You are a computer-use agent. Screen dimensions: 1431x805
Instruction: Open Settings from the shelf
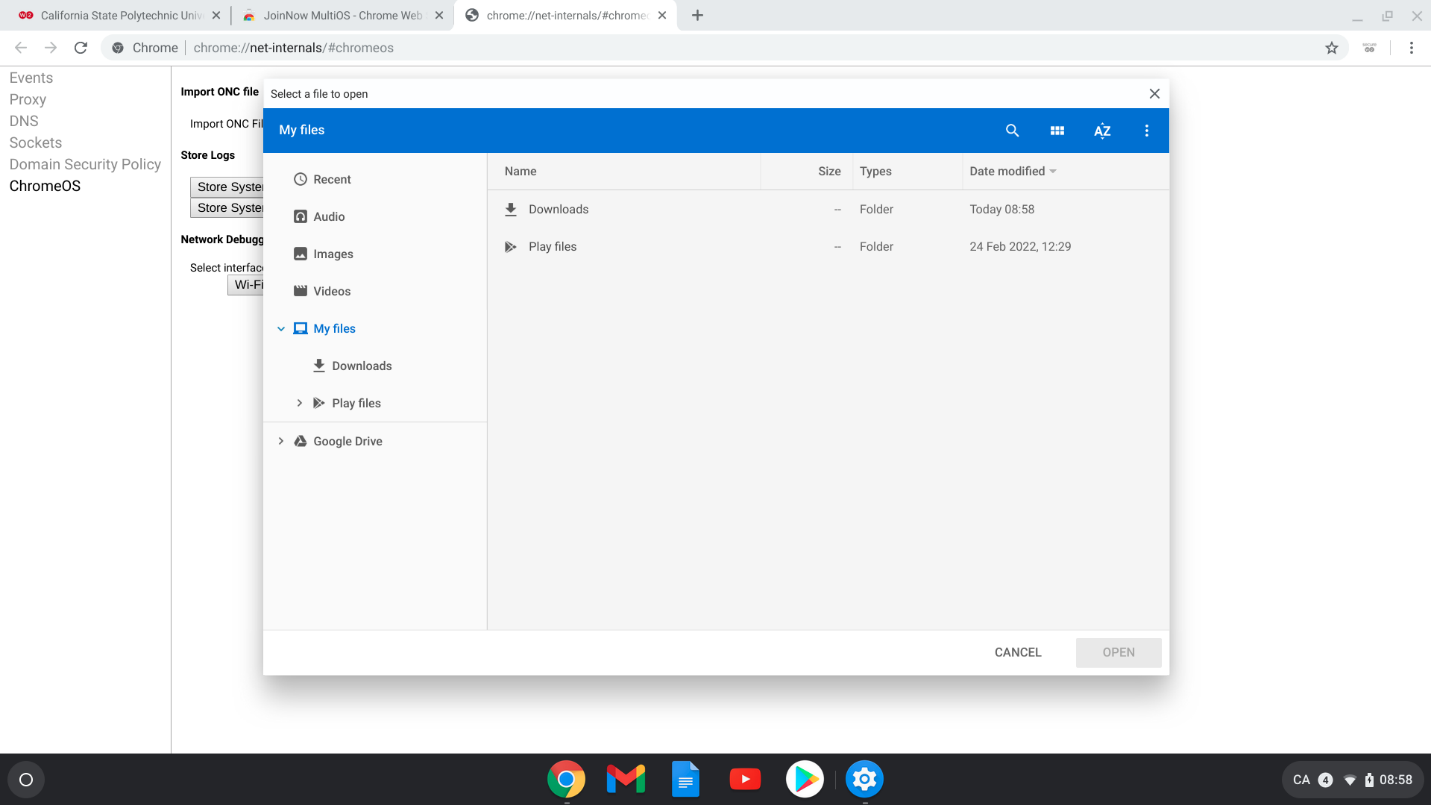point(864,779)
